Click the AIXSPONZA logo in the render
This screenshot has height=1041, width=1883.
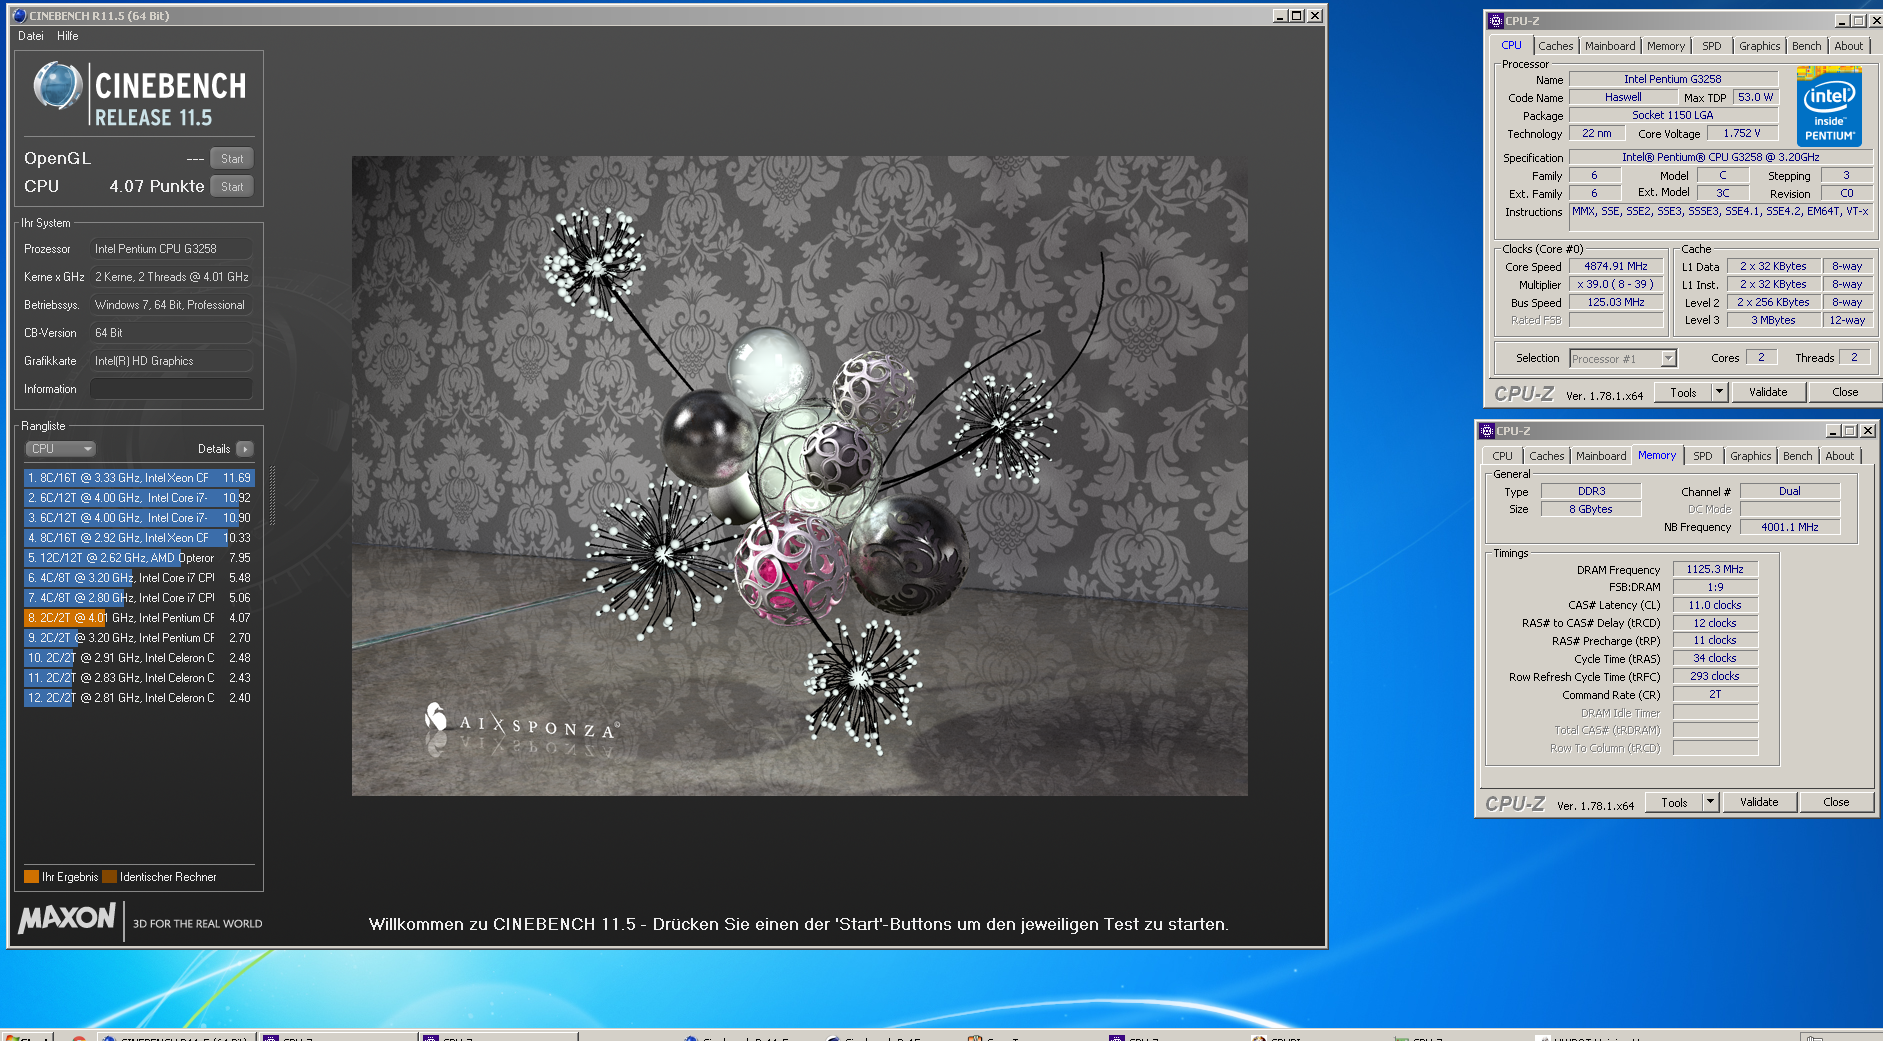pyautogui.click(x=521, y=723)
